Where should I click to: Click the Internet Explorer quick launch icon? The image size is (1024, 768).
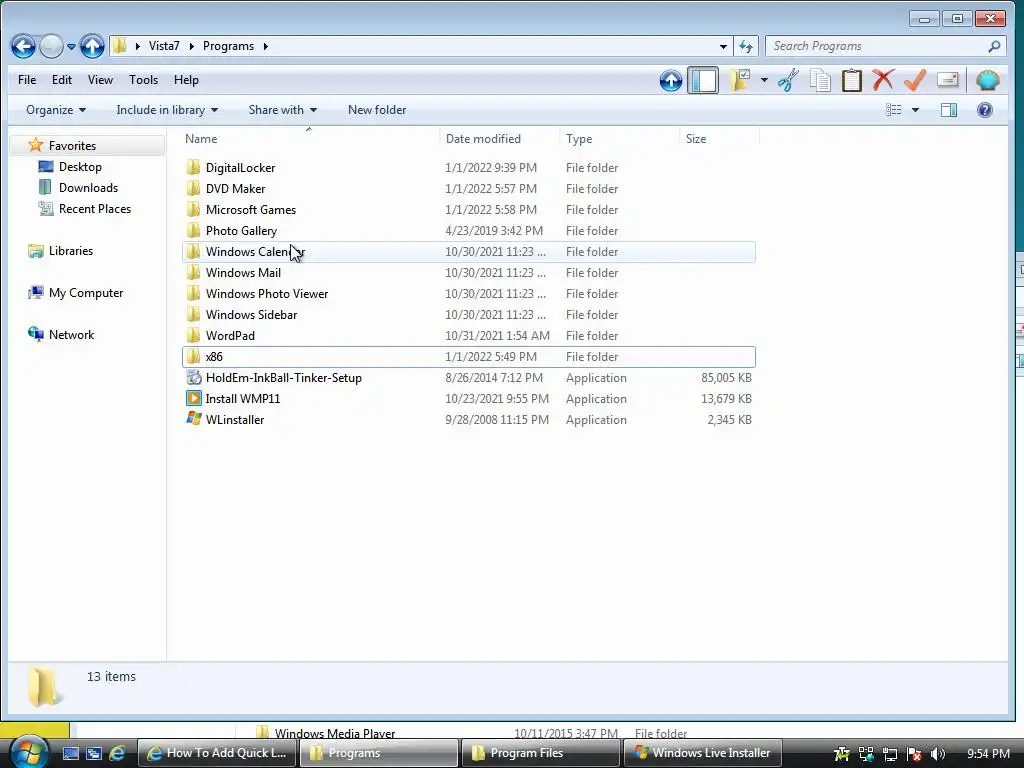[x=117, y=753]
